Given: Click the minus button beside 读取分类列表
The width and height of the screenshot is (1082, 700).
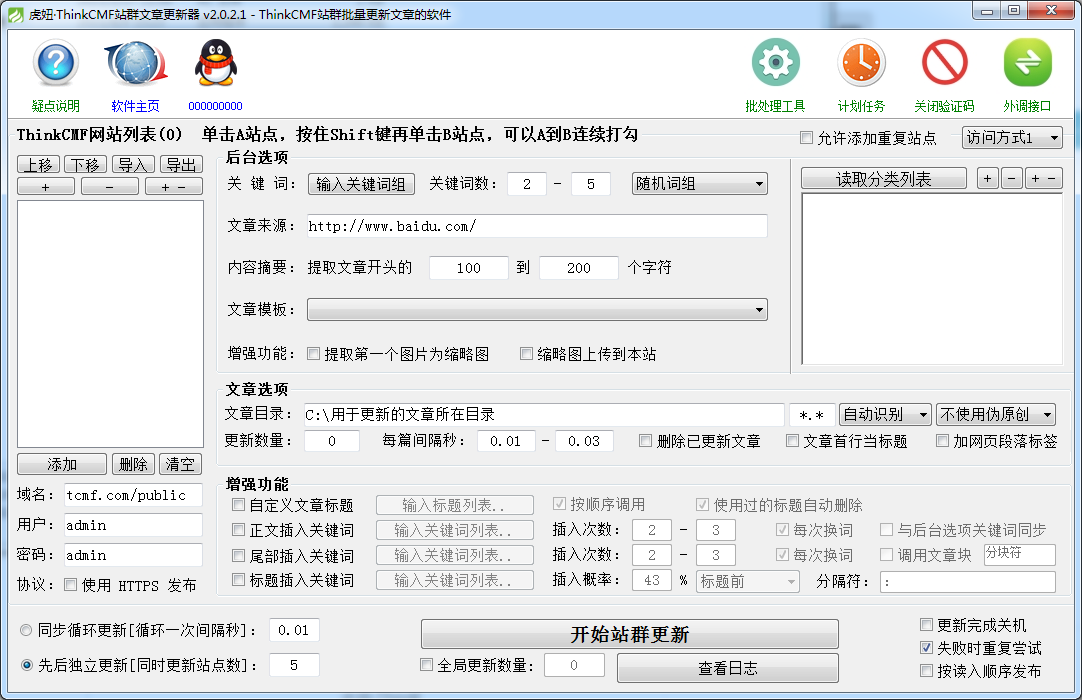Looking at the screenshot, I should coord(1012,179).
